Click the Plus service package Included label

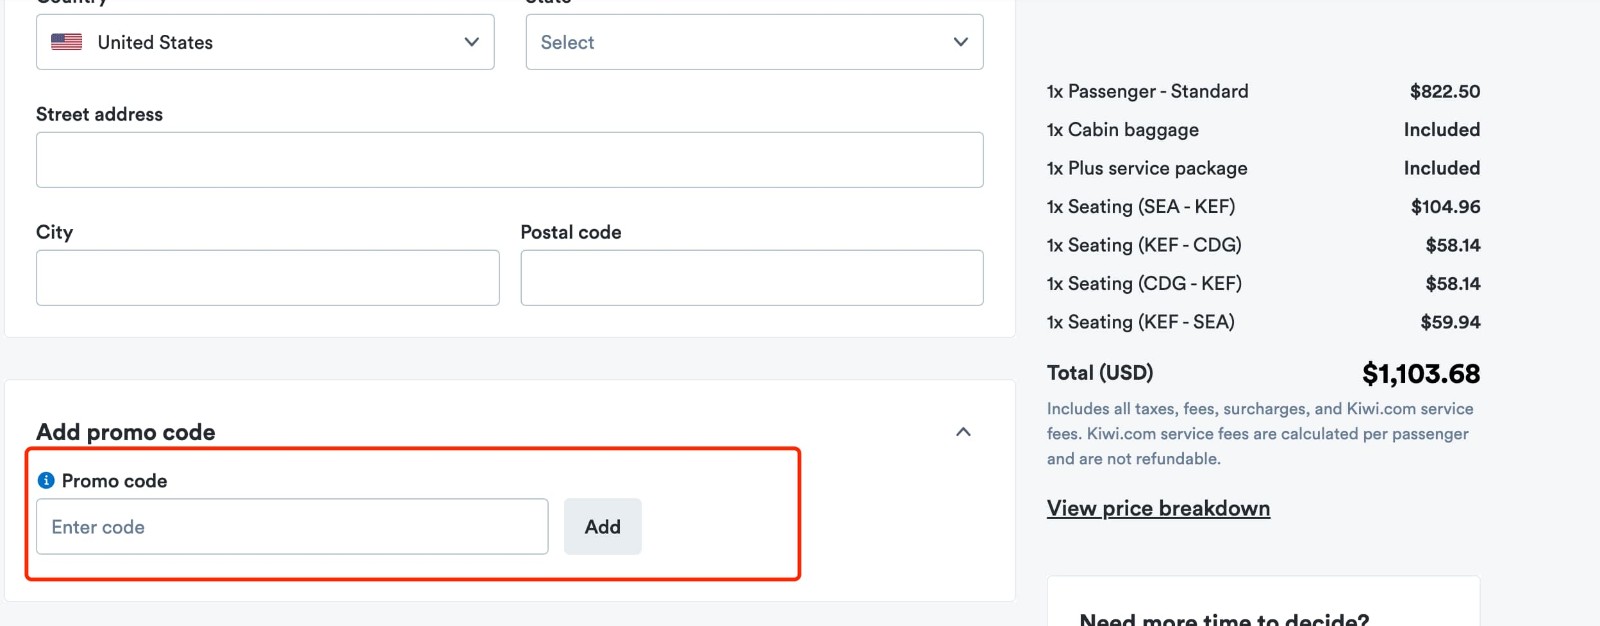1441,168
